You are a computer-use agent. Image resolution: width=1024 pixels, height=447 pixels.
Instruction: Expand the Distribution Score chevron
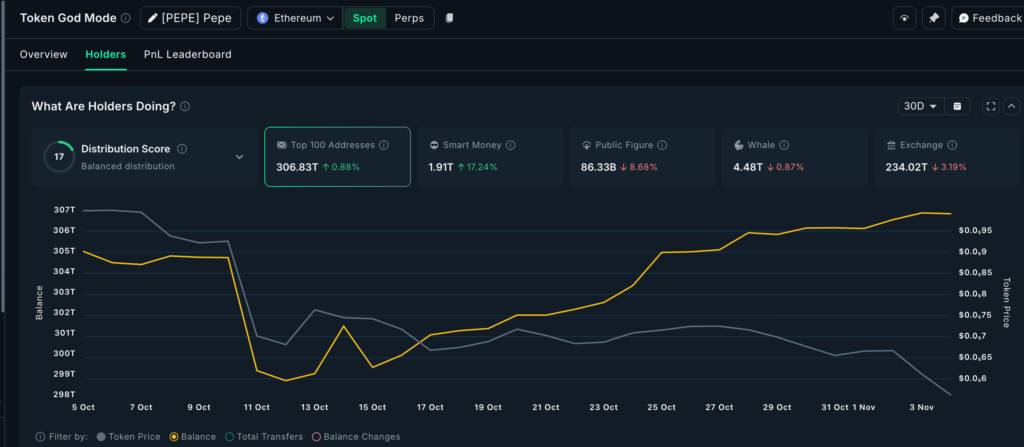click(x=239, y=157)
